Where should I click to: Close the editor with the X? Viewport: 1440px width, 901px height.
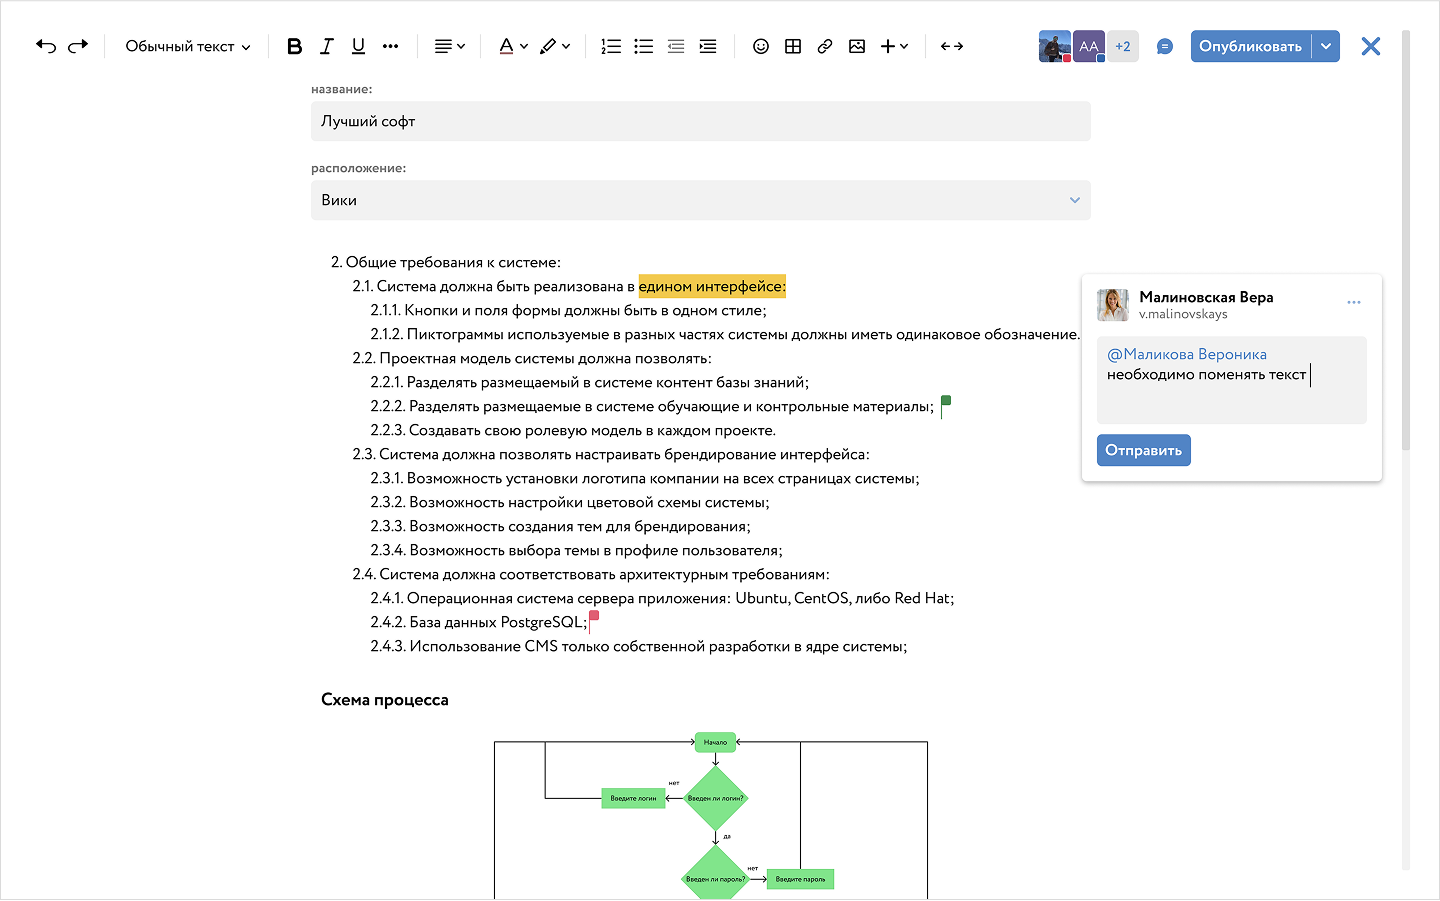coord(1371,46)
